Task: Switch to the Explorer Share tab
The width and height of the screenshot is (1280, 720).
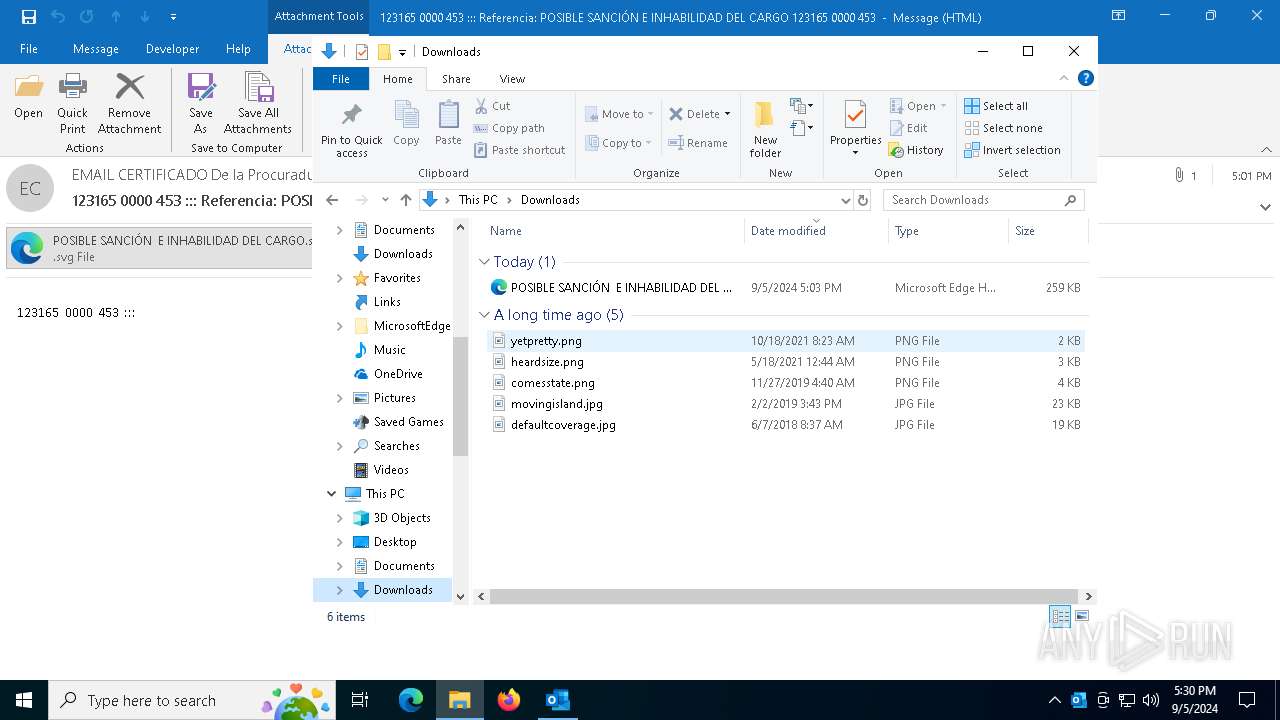Action: pyautogui.click(x=456, y=79)
